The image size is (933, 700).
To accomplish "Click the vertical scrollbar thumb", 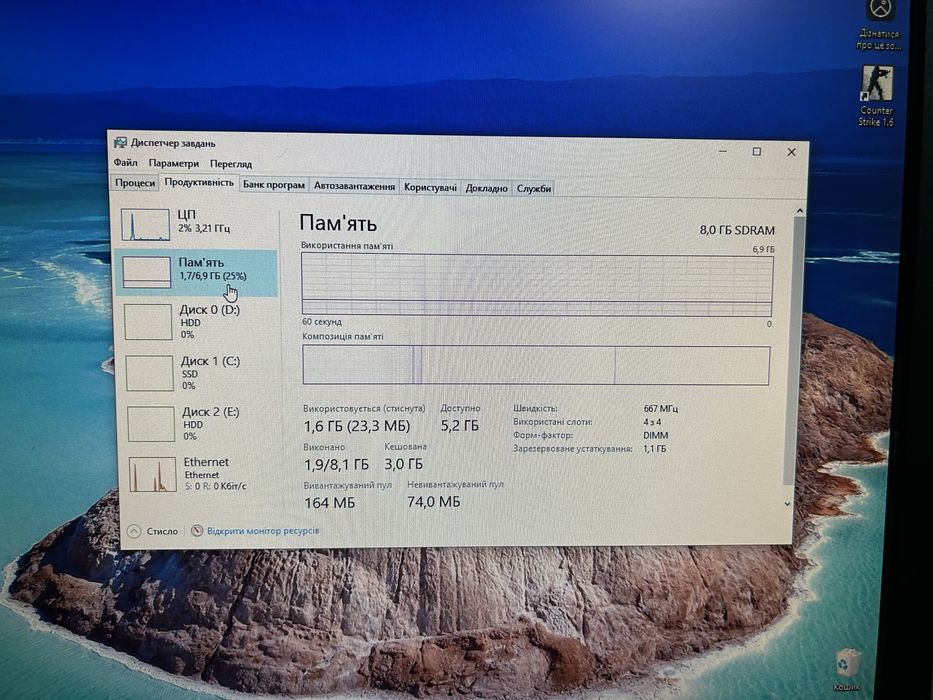I will coord(794,351).
